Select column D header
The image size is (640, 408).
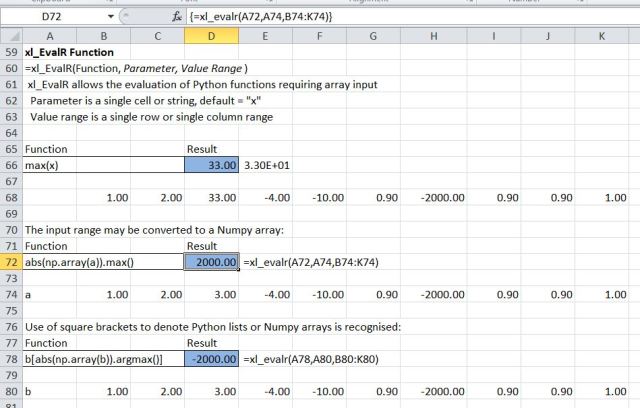(x=212, y=36)
